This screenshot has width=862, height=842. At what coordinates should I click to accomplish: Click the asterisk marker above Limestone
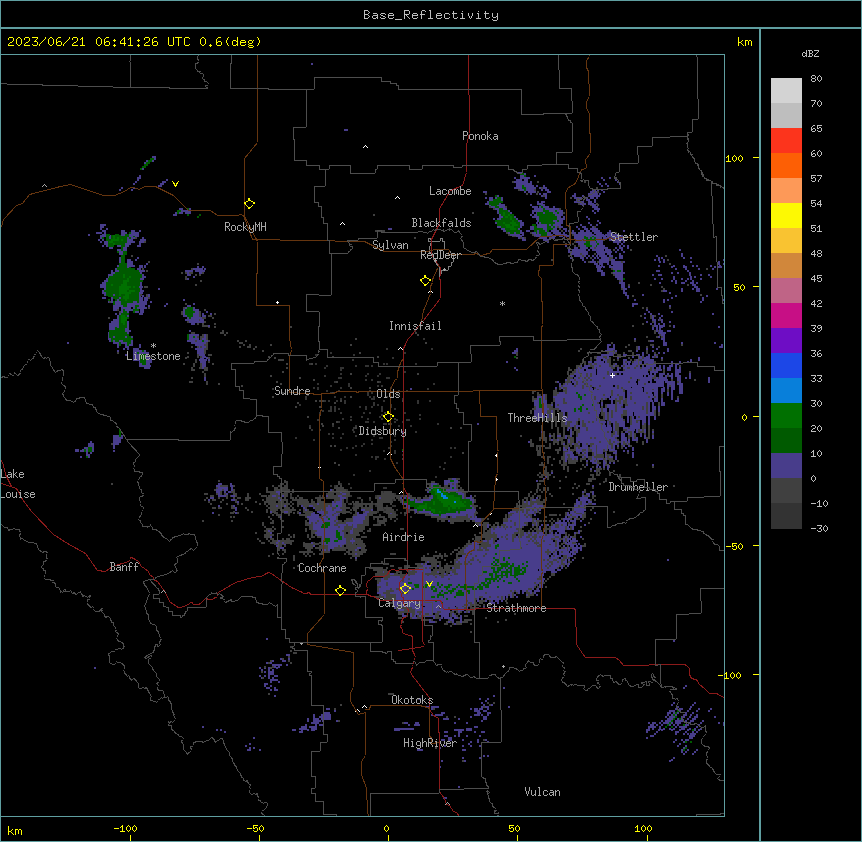coord(153,346)
